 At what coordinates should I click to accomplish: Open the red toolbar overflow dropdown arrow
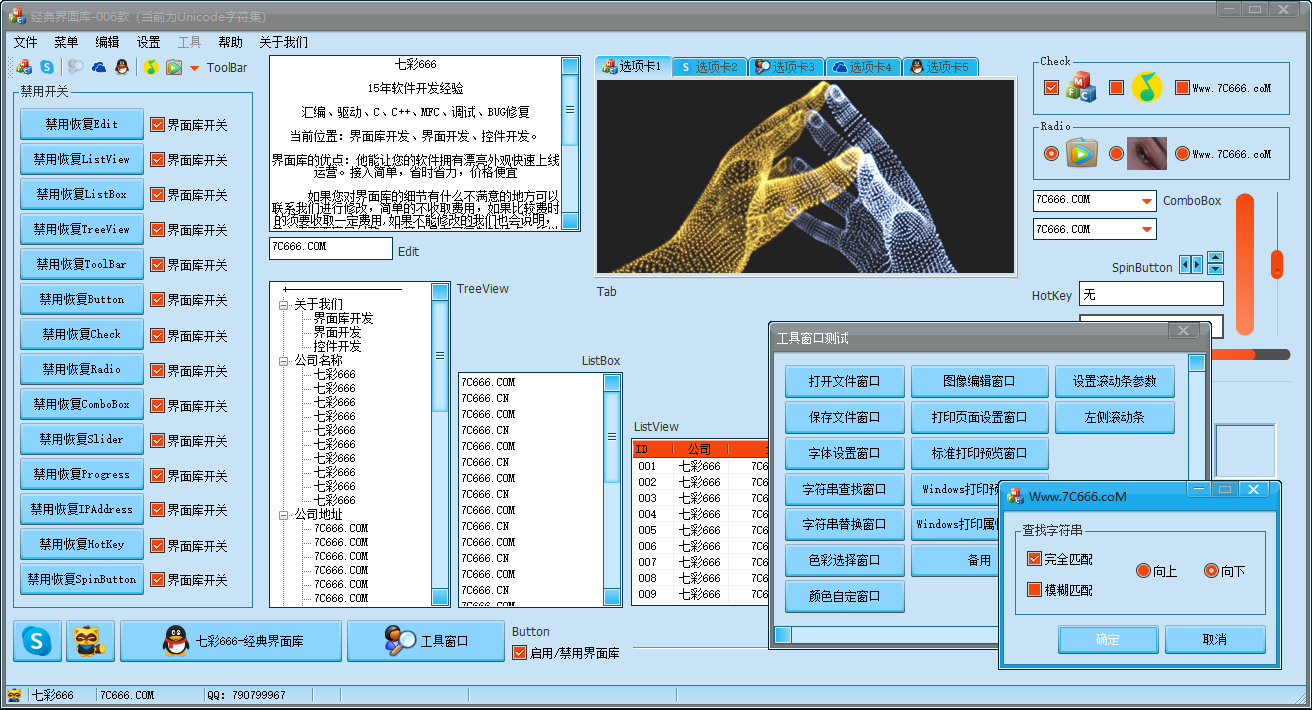tap(194, 69)
